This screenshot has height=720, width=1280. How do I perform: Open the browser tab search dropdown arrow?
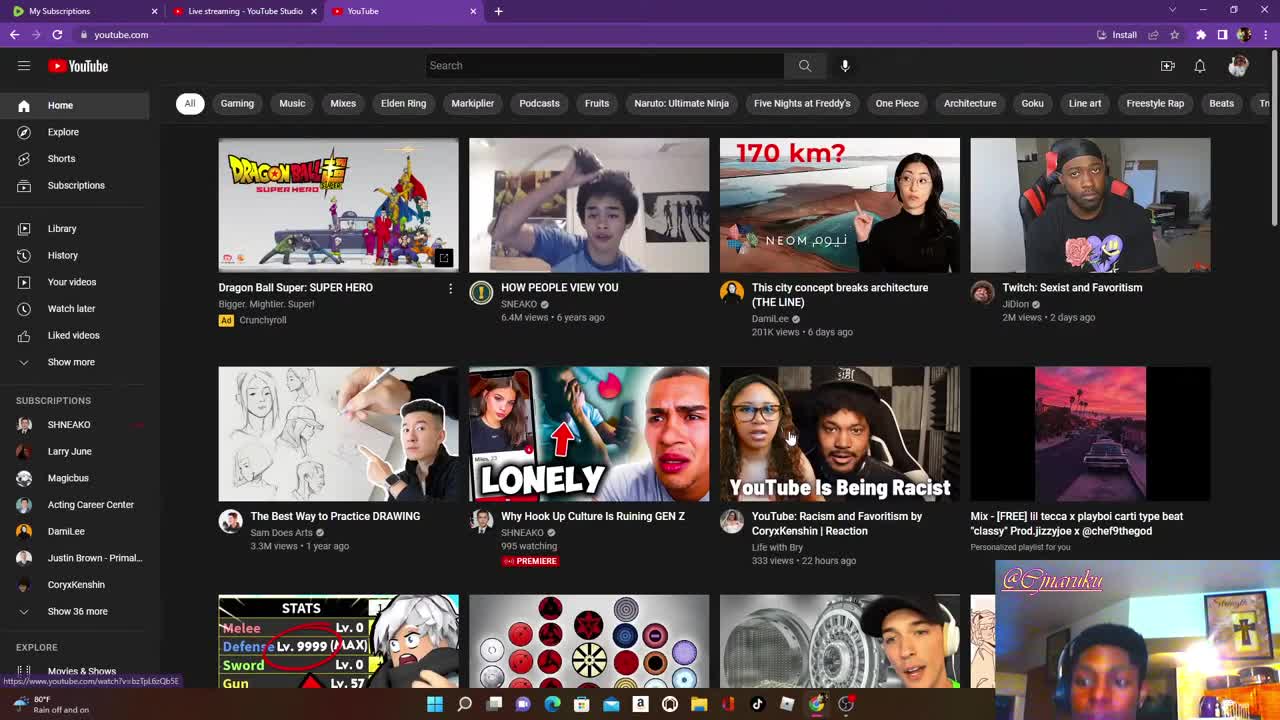point(1172,10)
